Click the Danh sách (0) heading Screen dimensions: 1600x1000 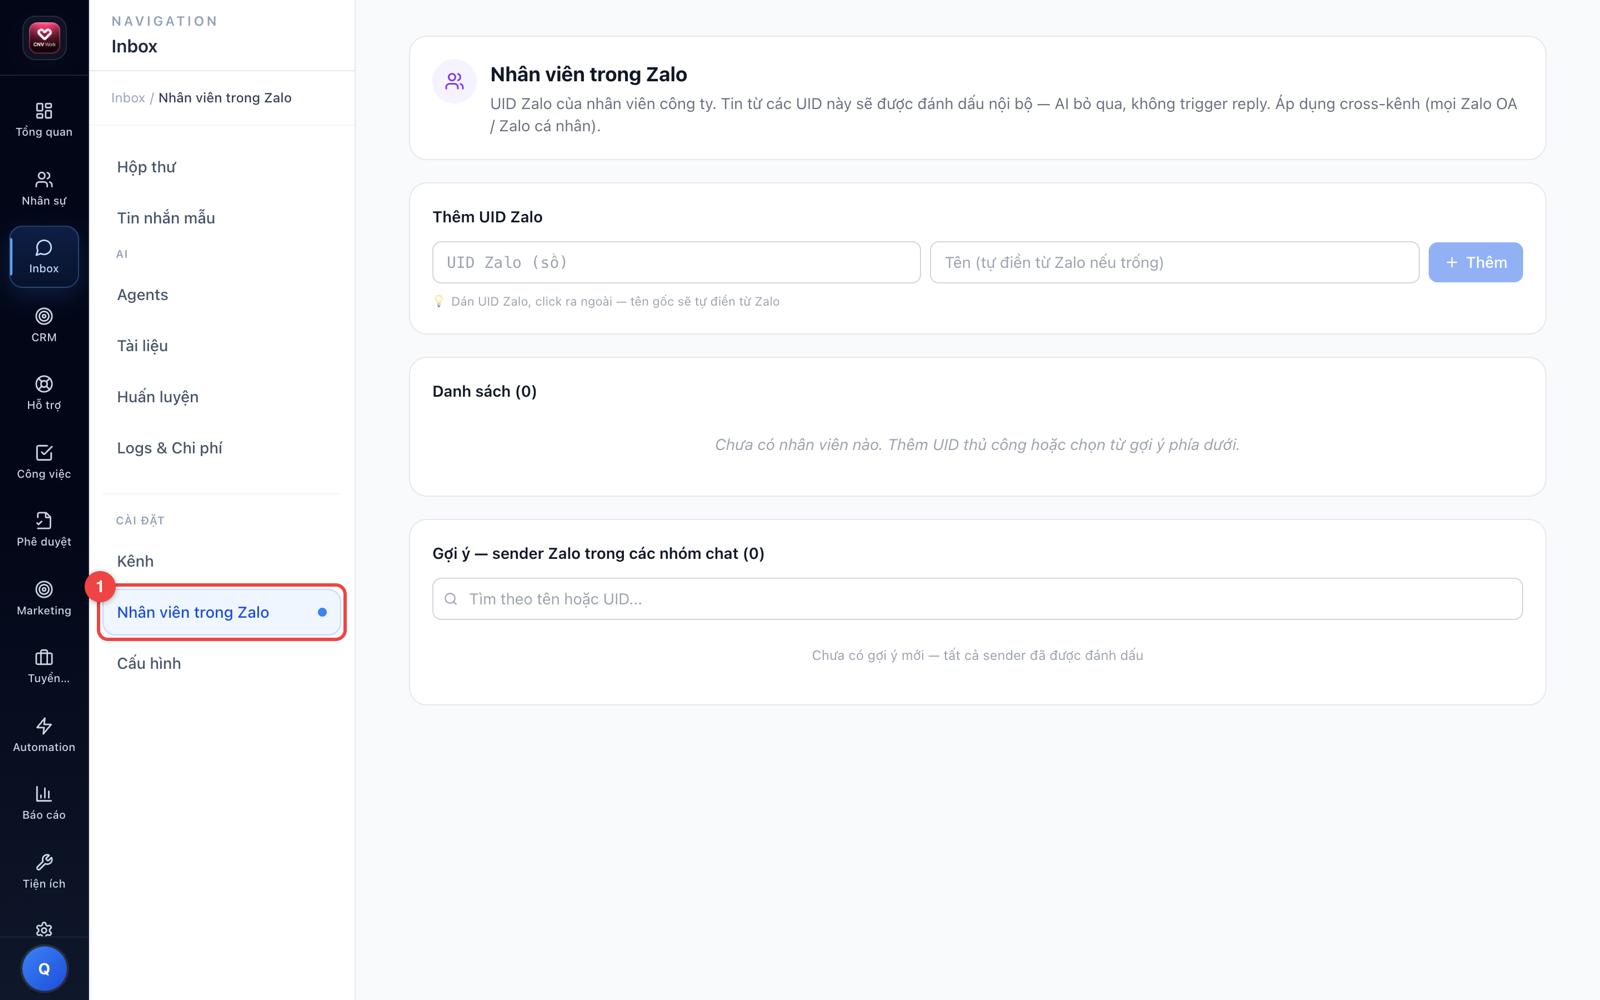pyautogui.click(x=485, y=391)
